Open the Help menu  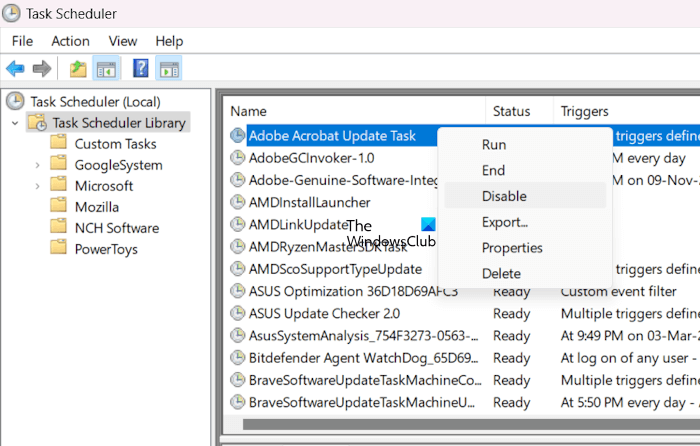(169, 42)
